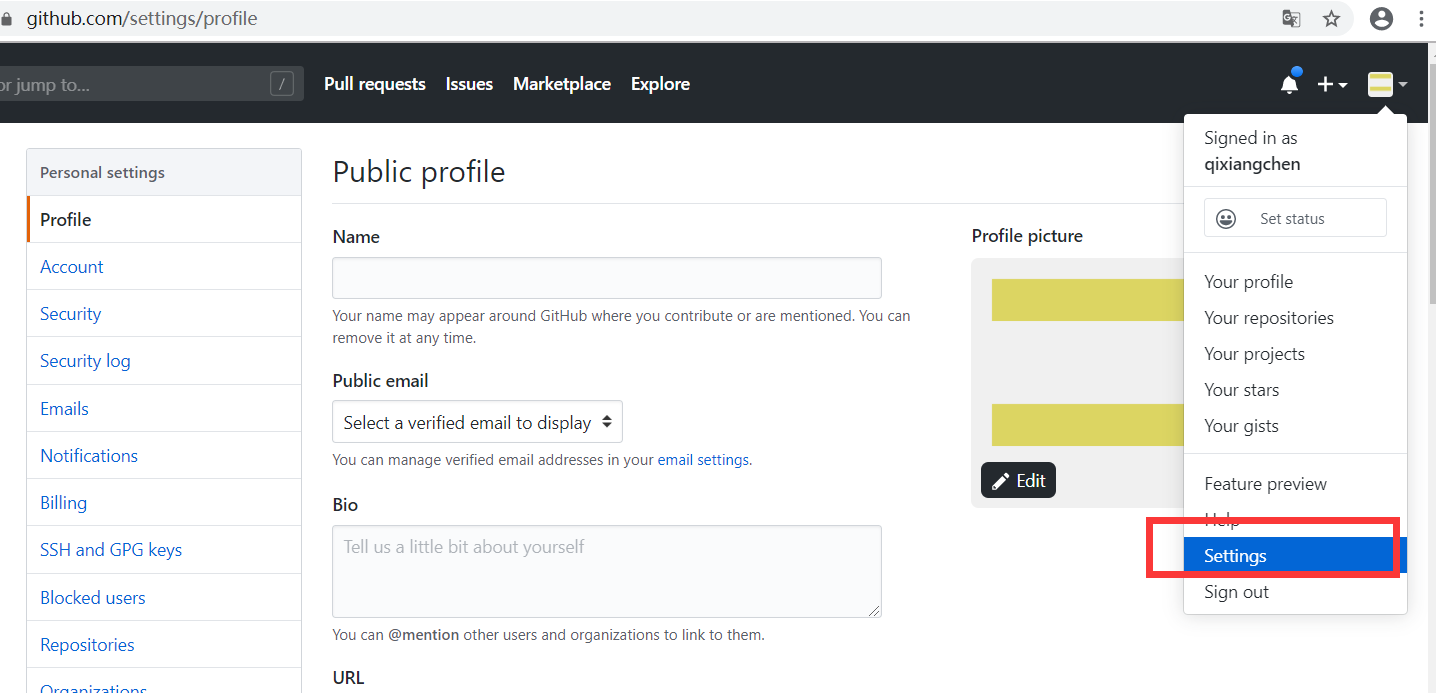
Task: Select Profile in Personal settings sidebar
Action: [x=164, y=219]
